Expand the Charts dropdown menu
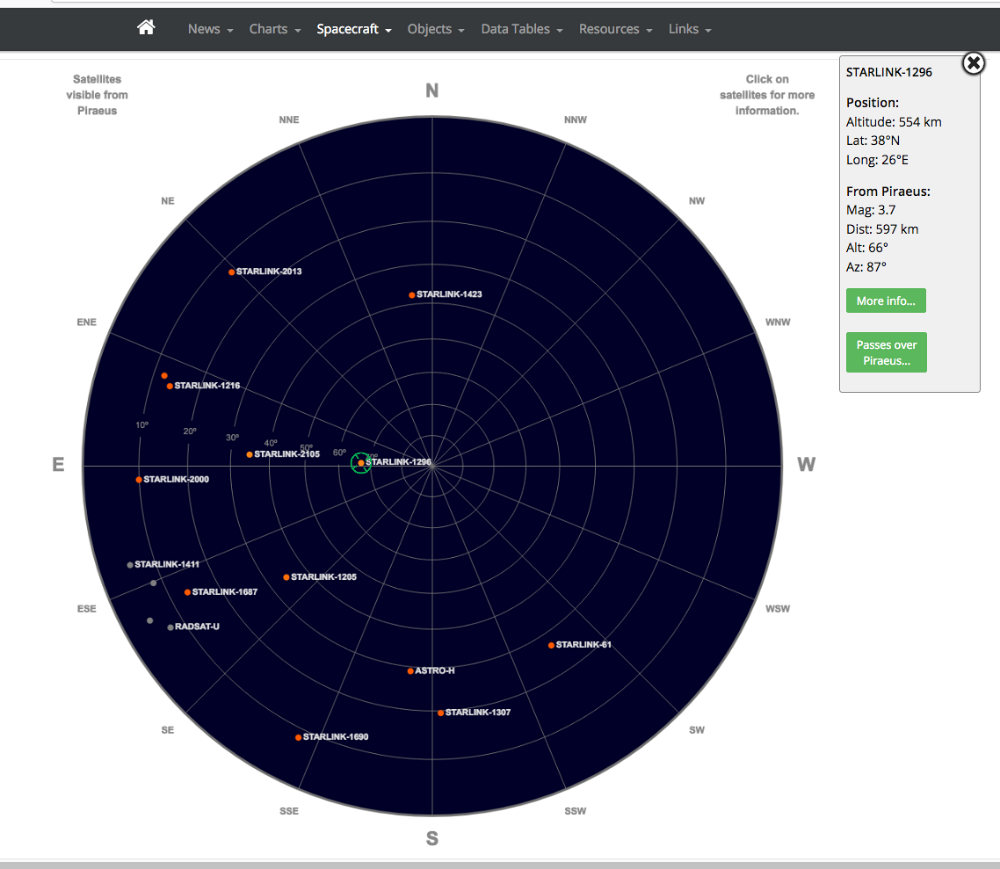The image size is (1000, 869). pos(274,29)
